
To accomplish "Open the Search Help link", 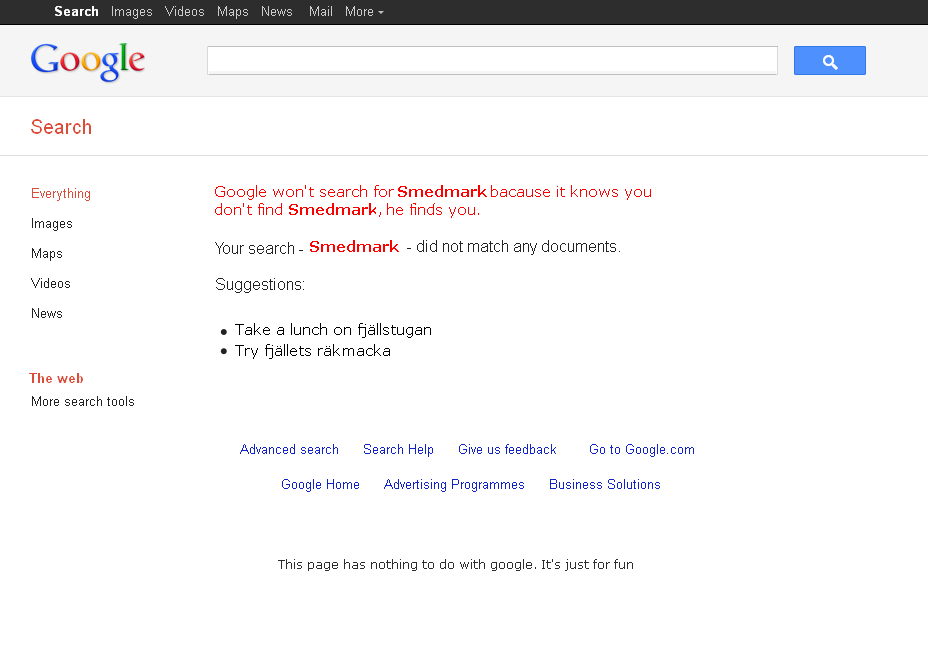I will (x=398, y=450).
